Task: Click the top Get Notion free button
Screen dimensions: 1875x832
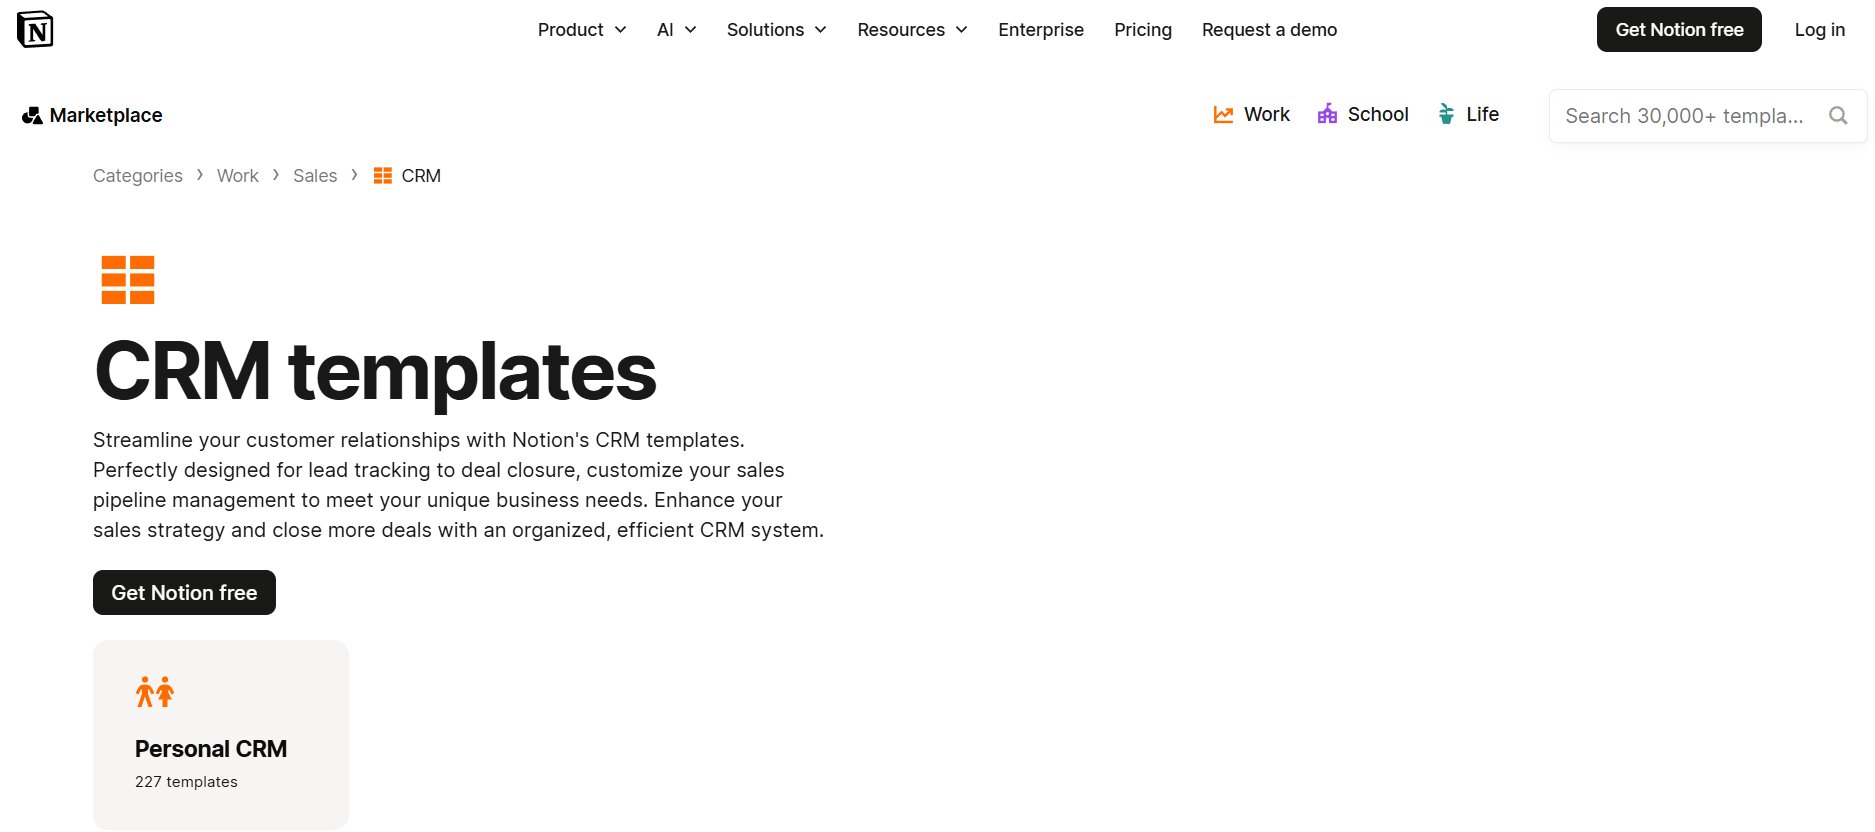Action: click(x=1679, y=30)
